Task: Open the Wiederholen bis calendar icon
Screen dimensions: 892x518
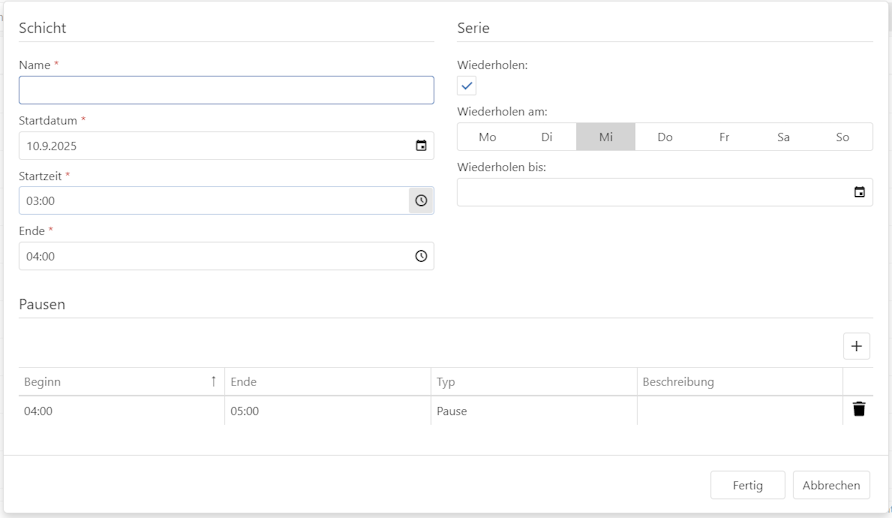Action: tap(859, 192)
